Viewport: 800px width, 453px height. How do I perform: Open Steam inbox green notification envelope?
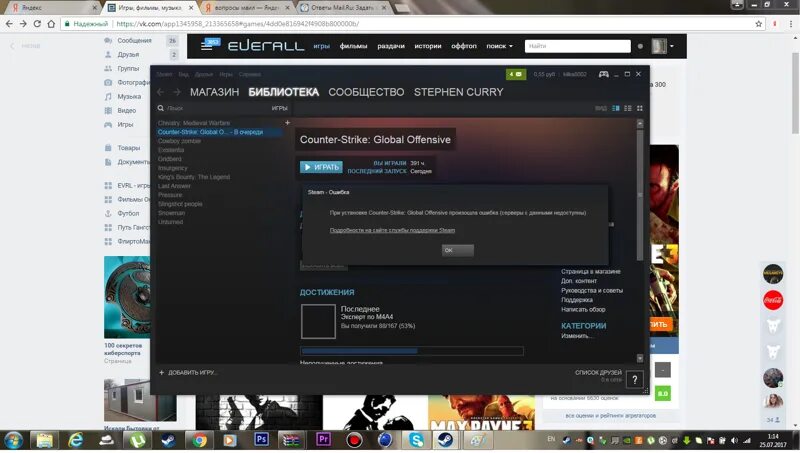point(516,74)
